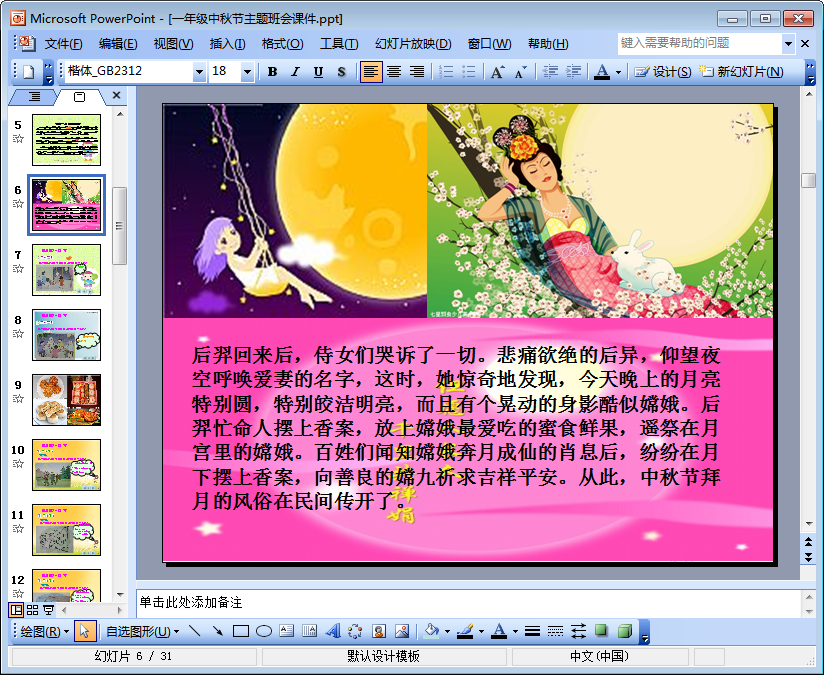Select slide 7 thumbnail

coord(66,270)
